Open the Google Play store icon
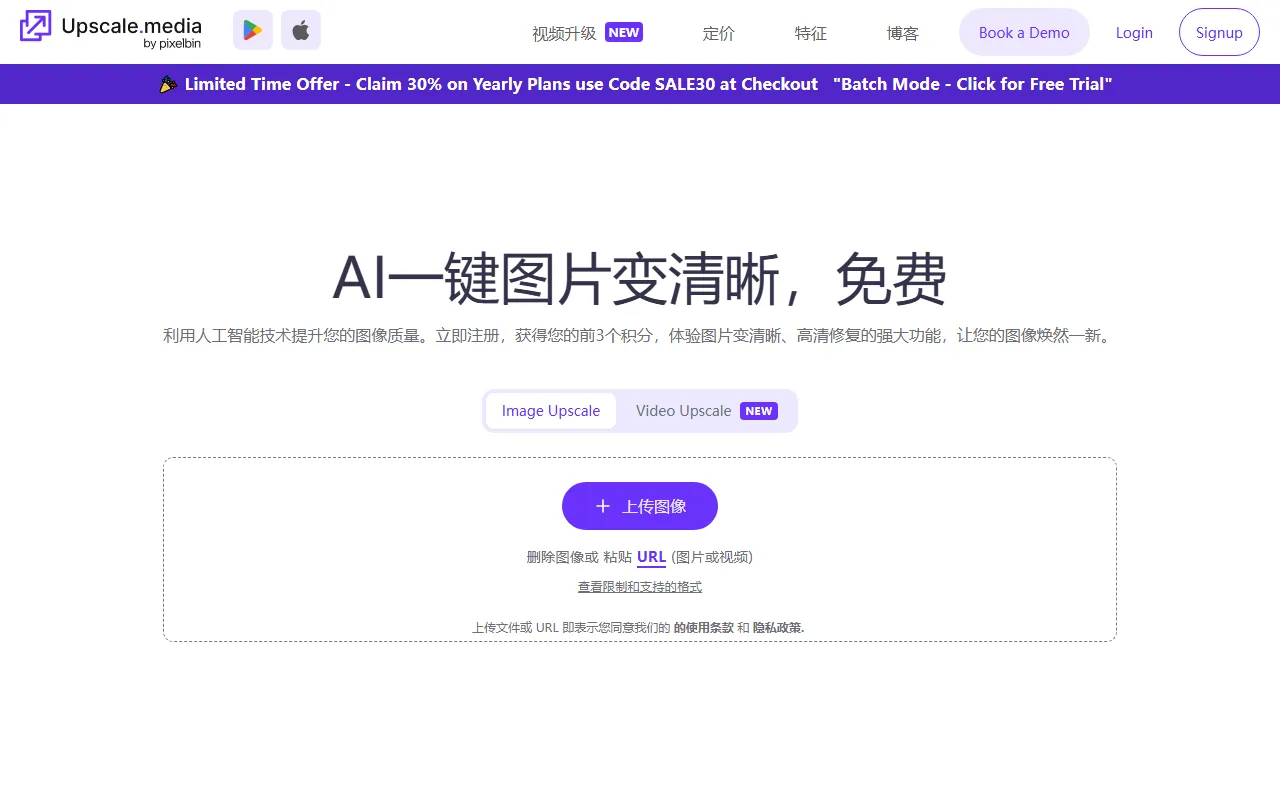 [x=252, y=30]
